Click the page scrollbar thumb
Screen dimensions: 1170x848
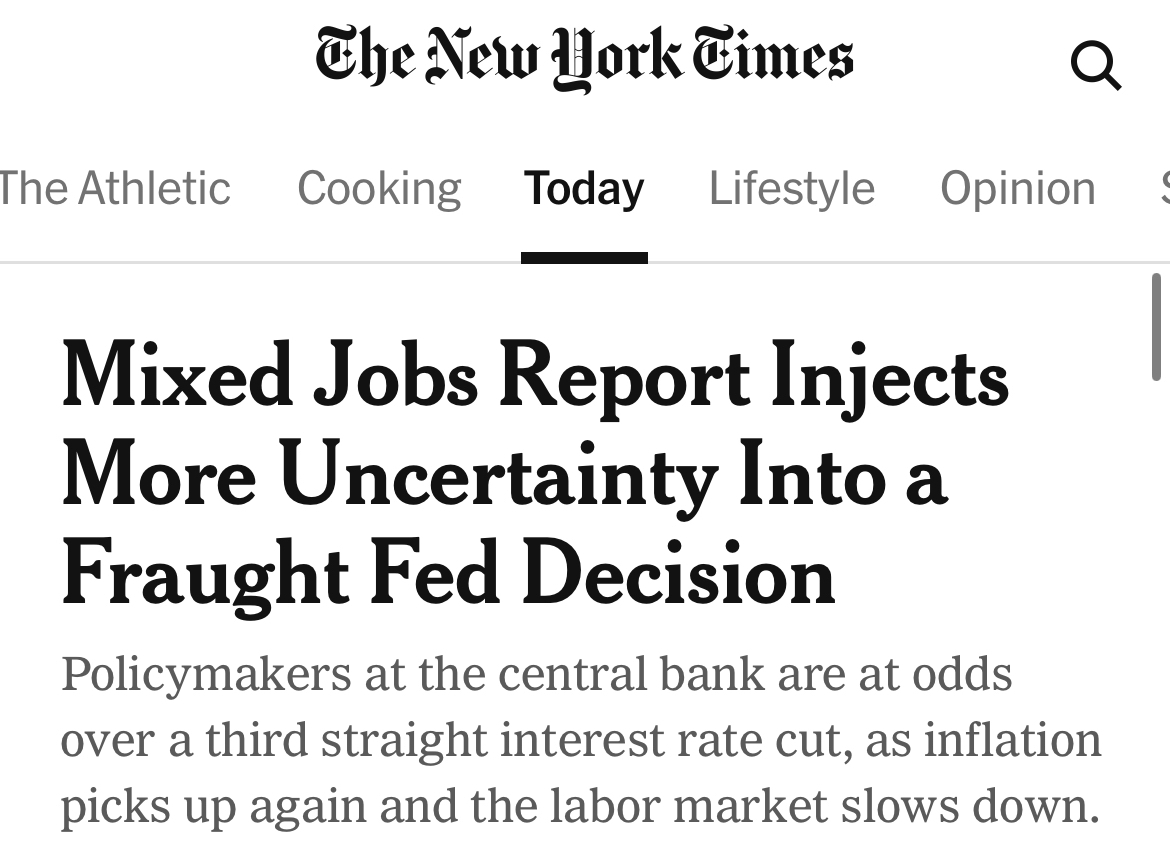pos(1158,326)
